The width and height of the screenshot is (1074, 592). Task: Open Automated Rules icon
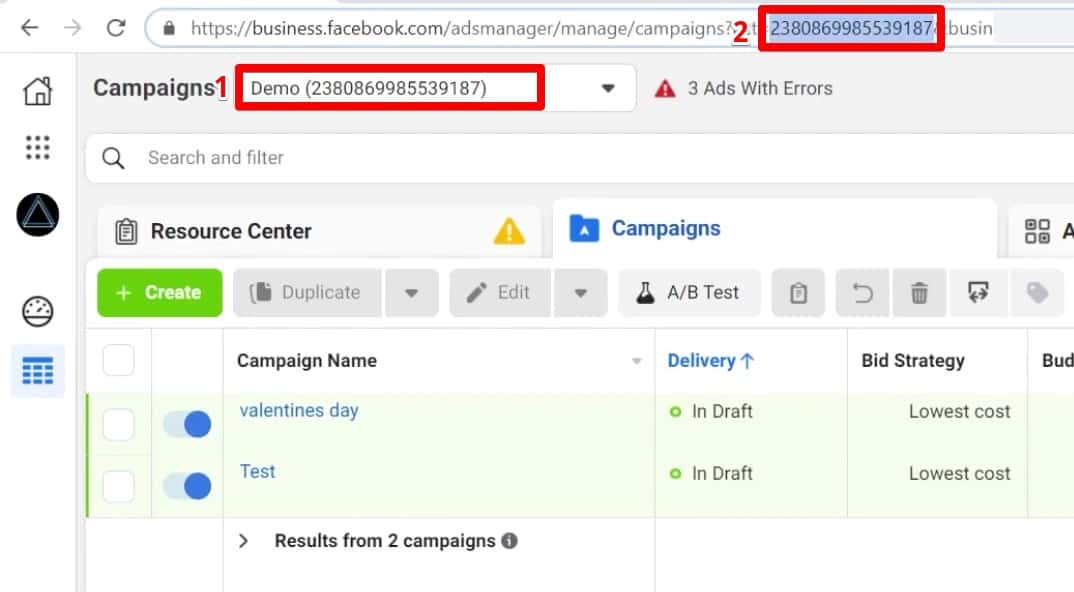[977, 292]
